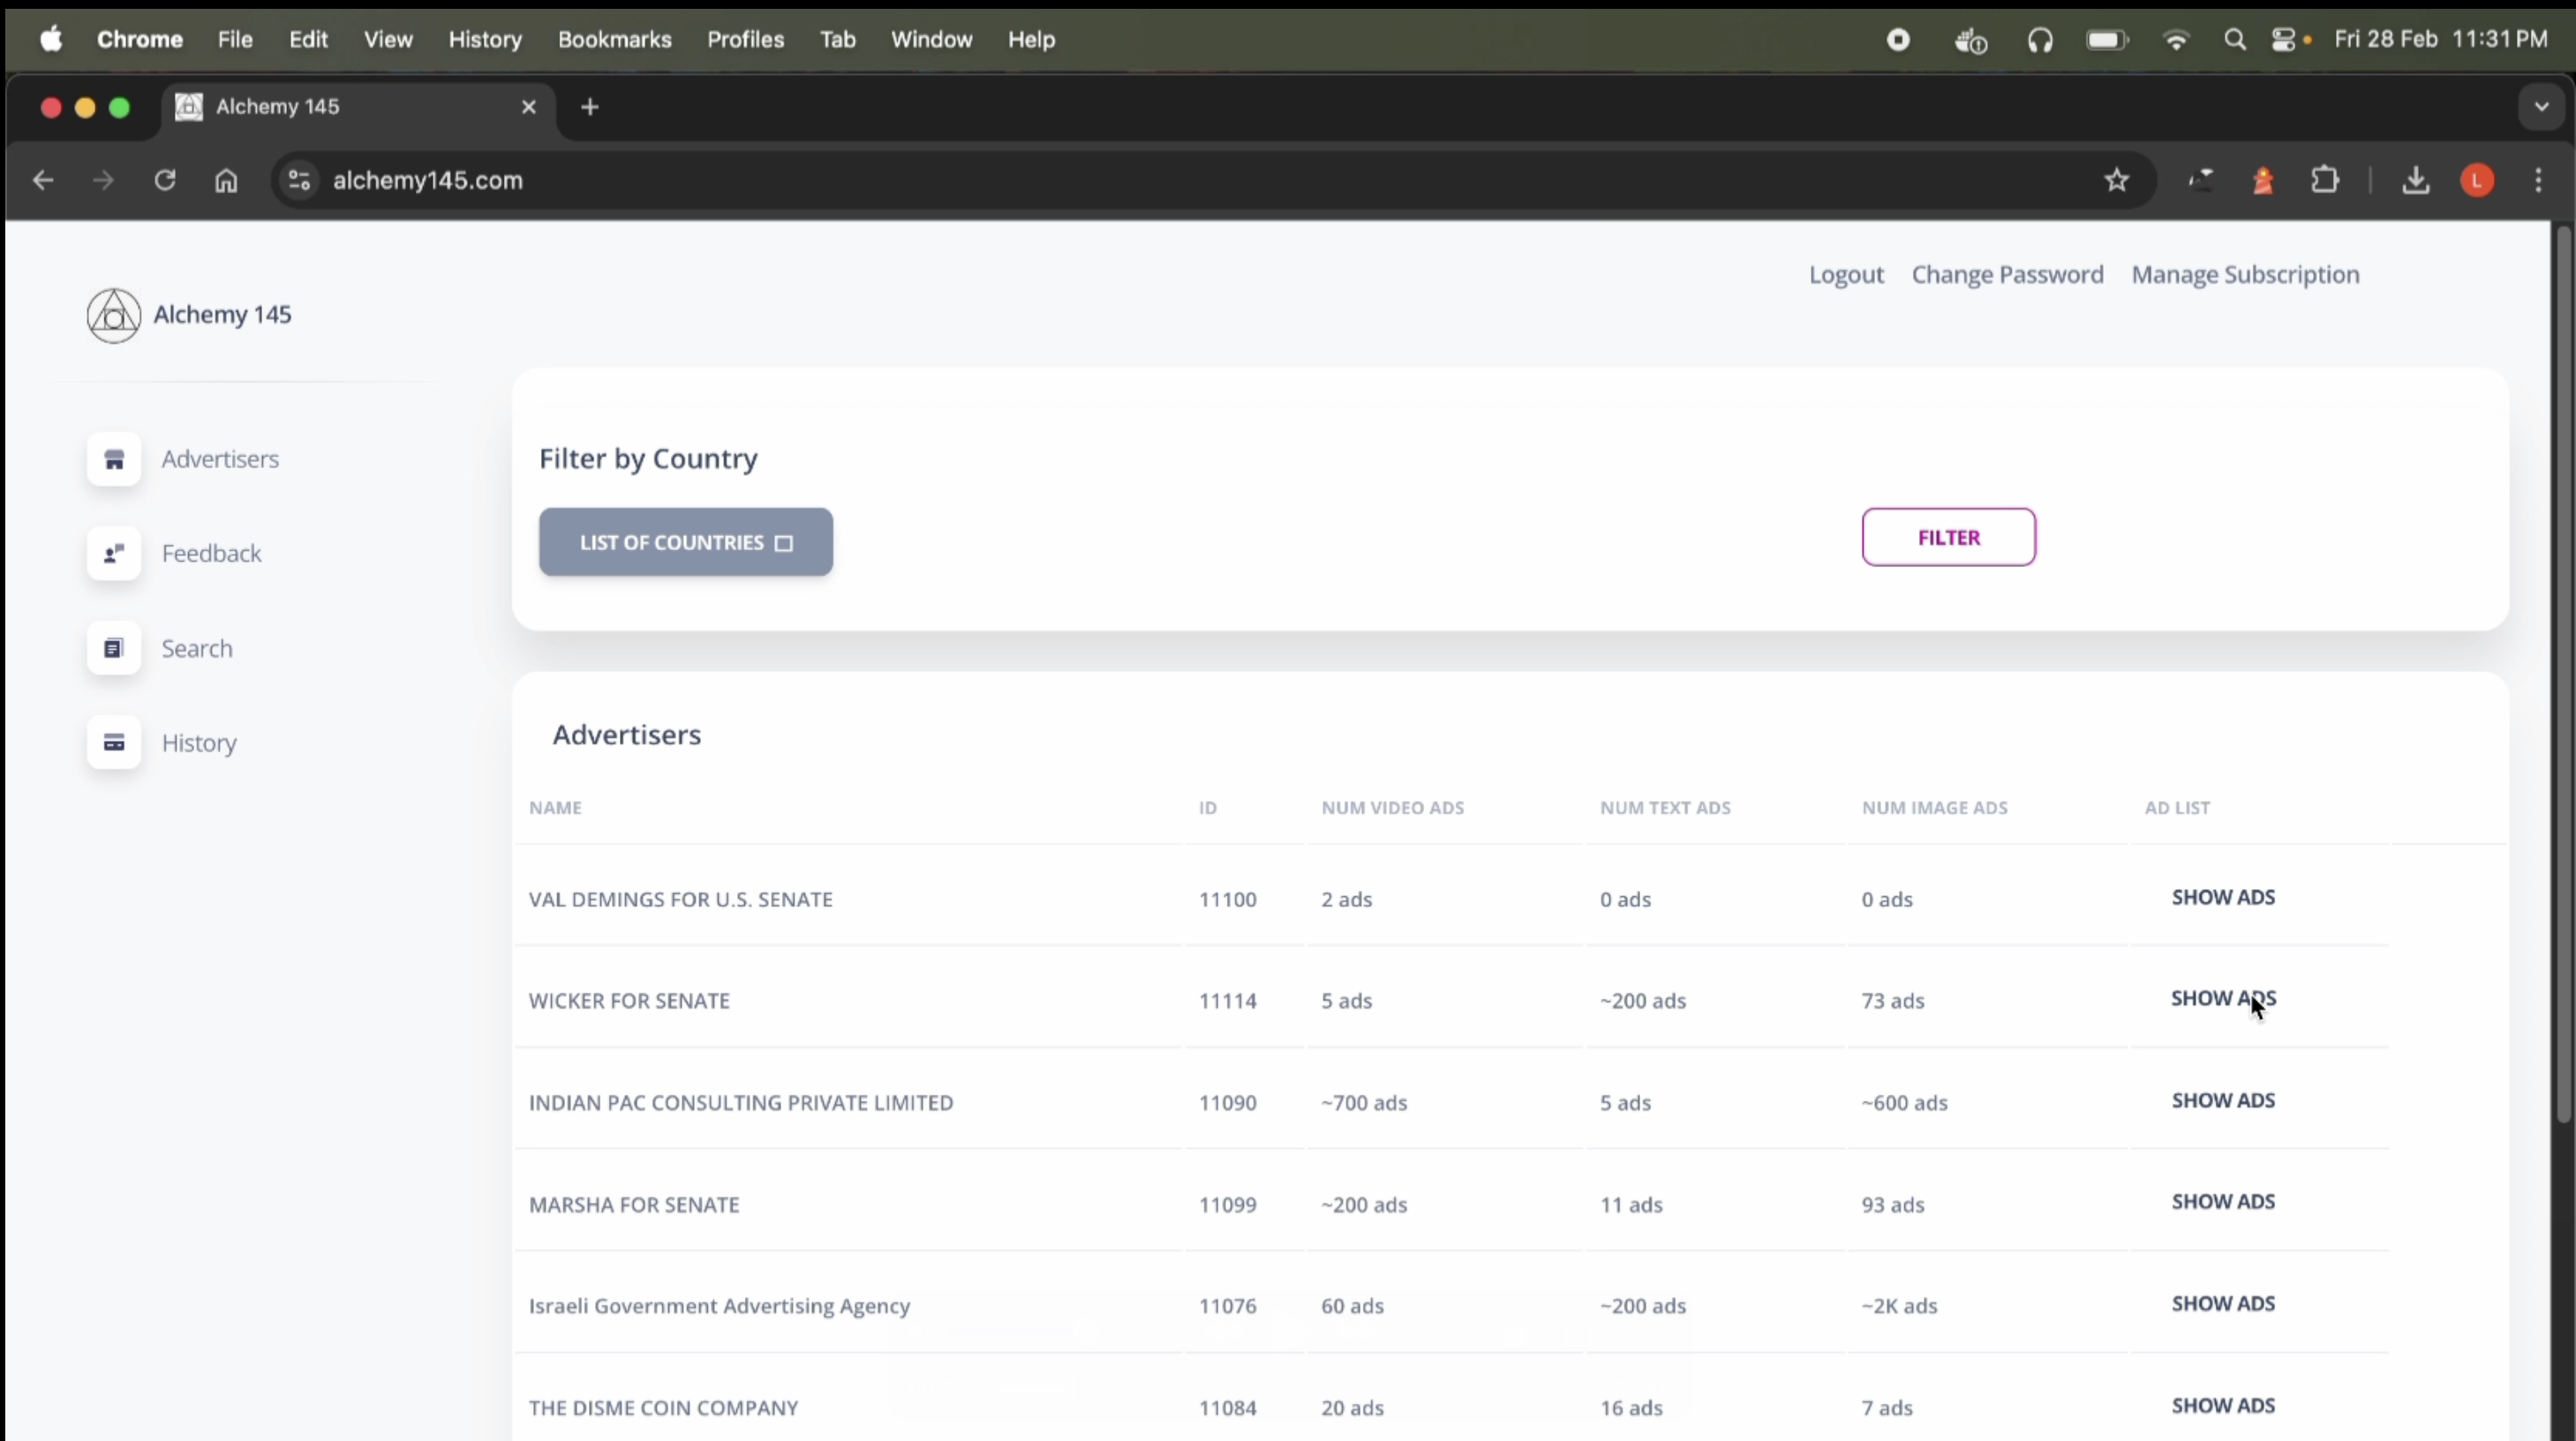Open the Change Password link
Viewport: 2576px width, 1441px height.
click(2007, 275)
